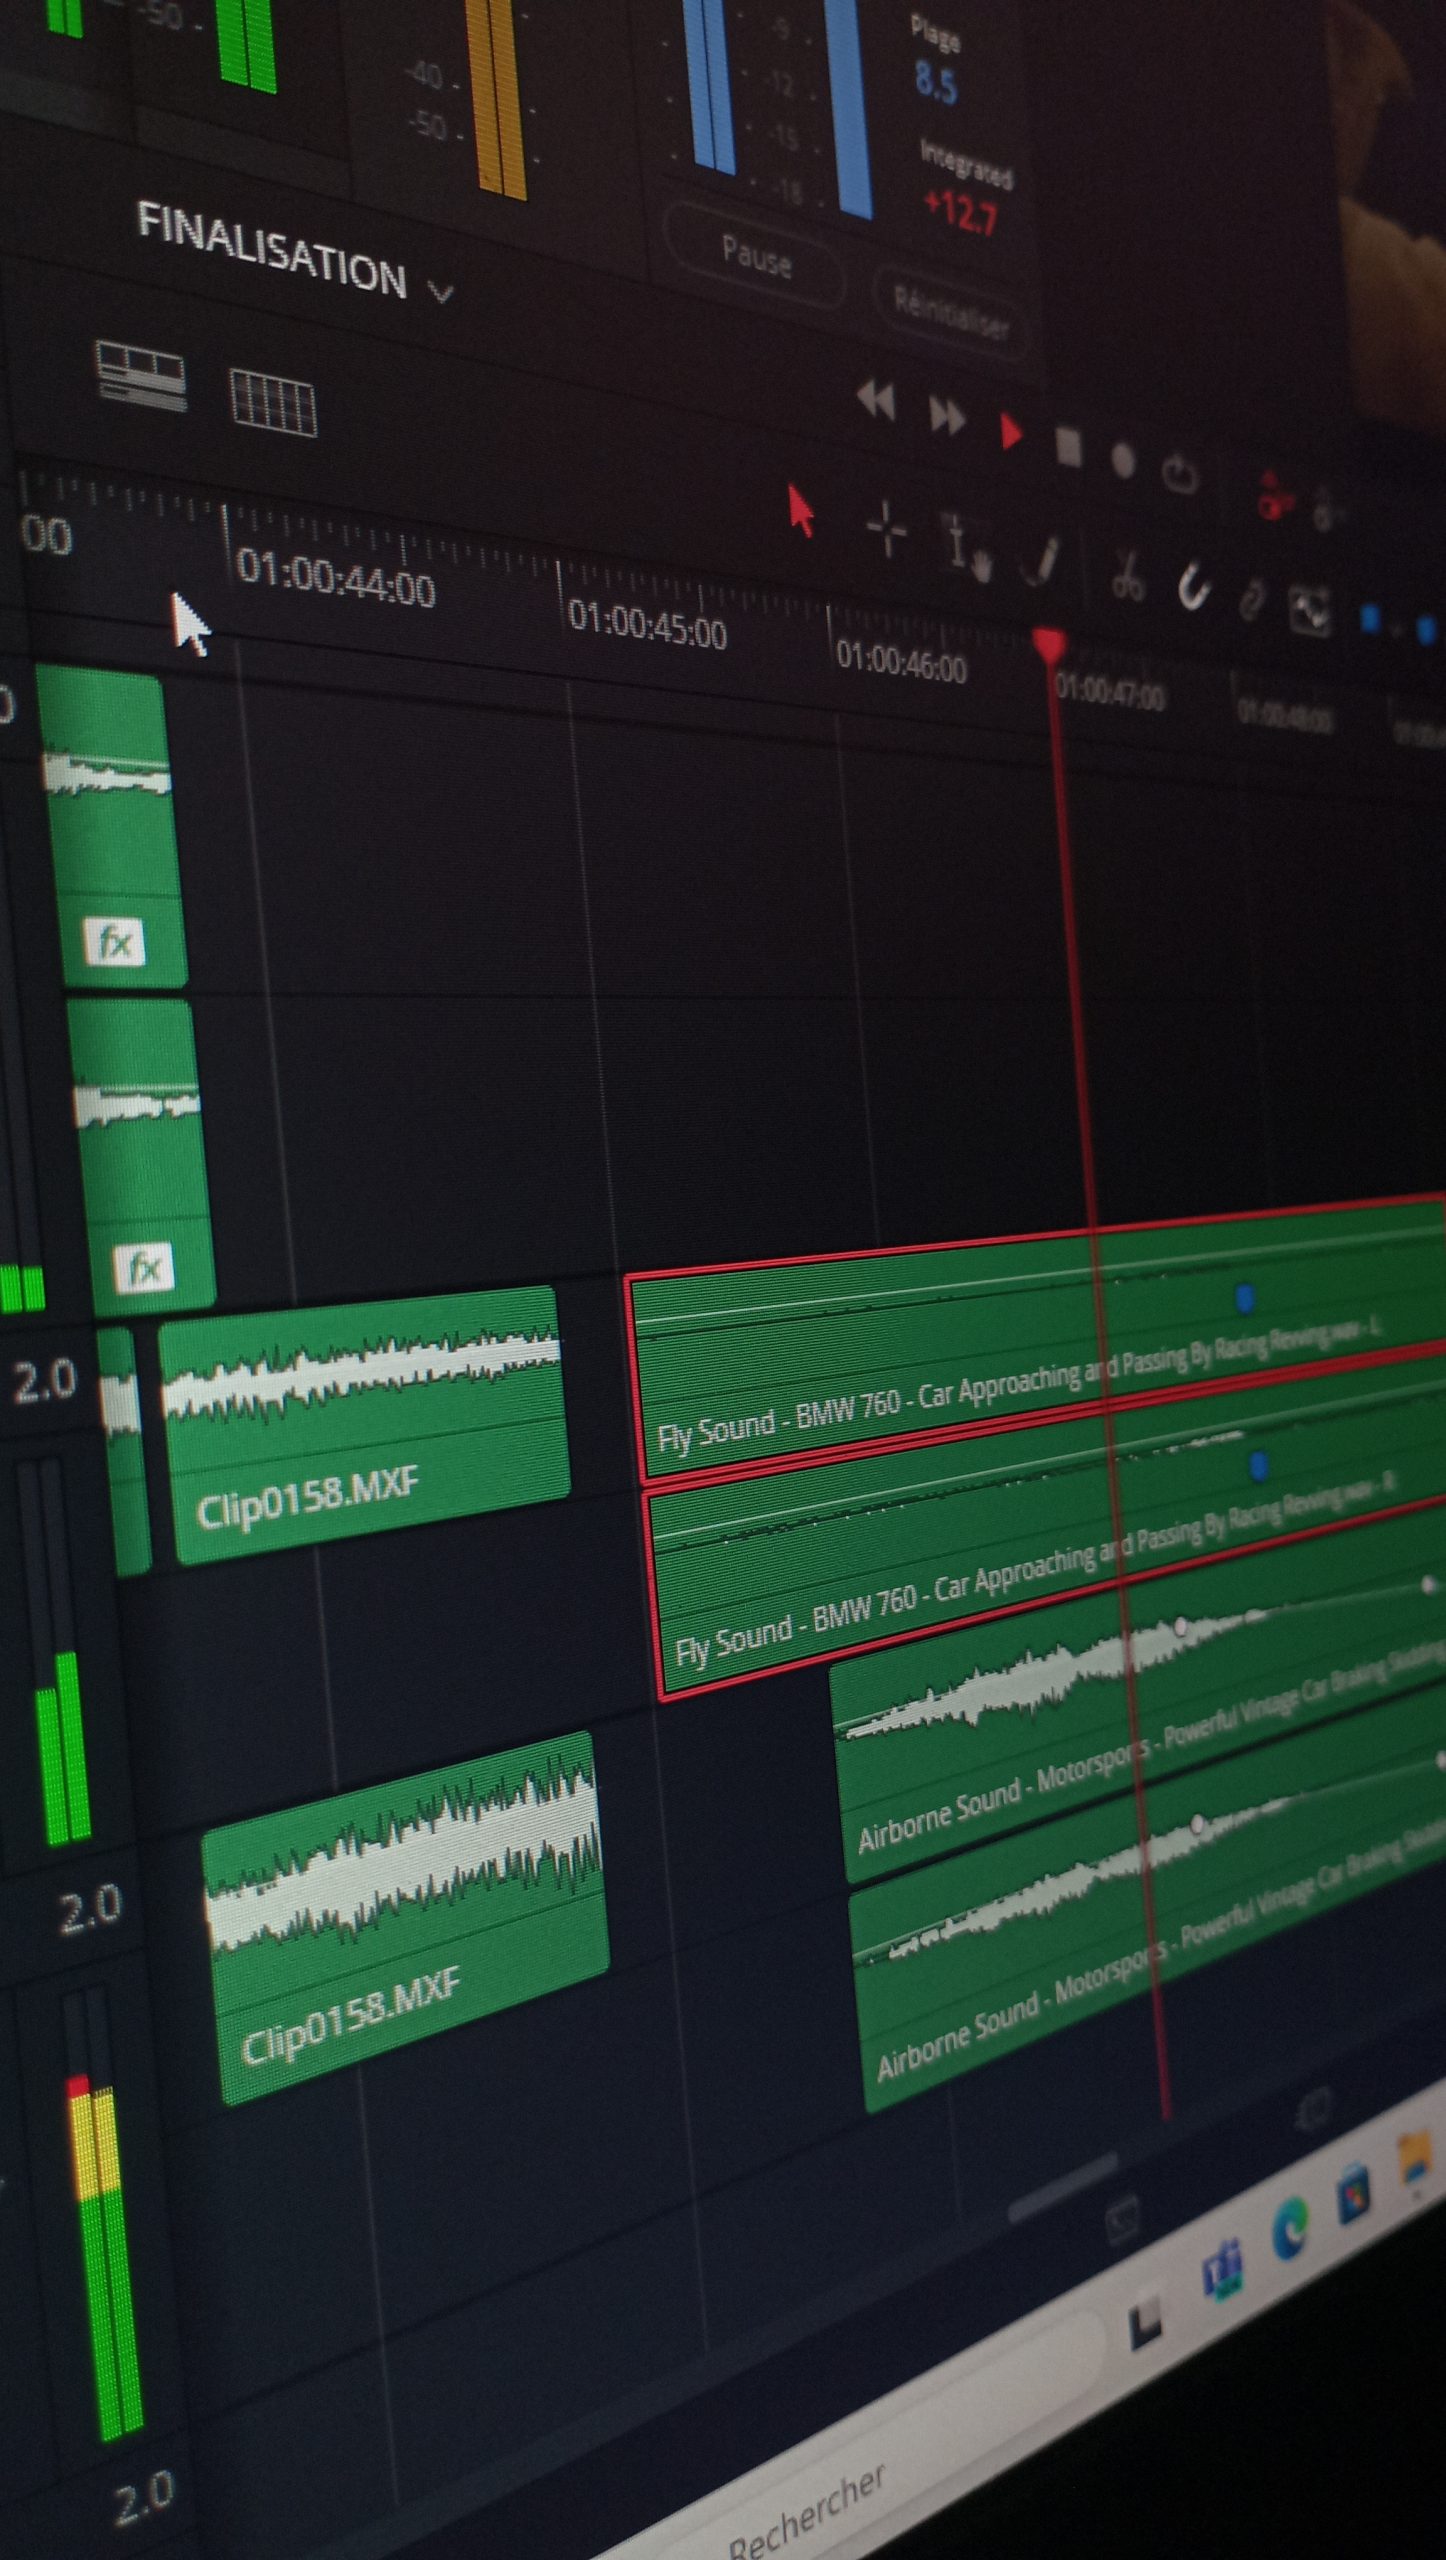Click the red playhead marker on the ruler

coord(1048,643)
